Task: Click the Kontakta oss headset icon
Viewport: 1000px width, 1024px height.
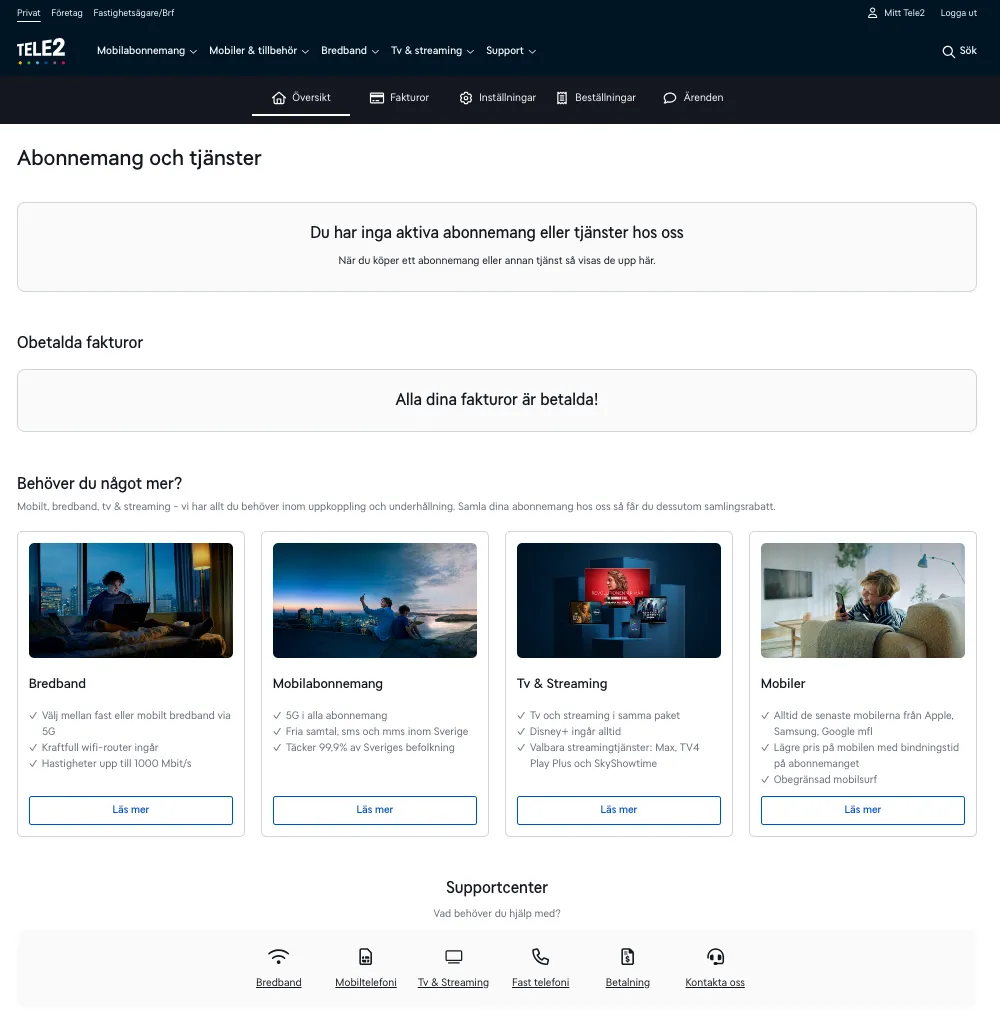Action: [715, 957]
